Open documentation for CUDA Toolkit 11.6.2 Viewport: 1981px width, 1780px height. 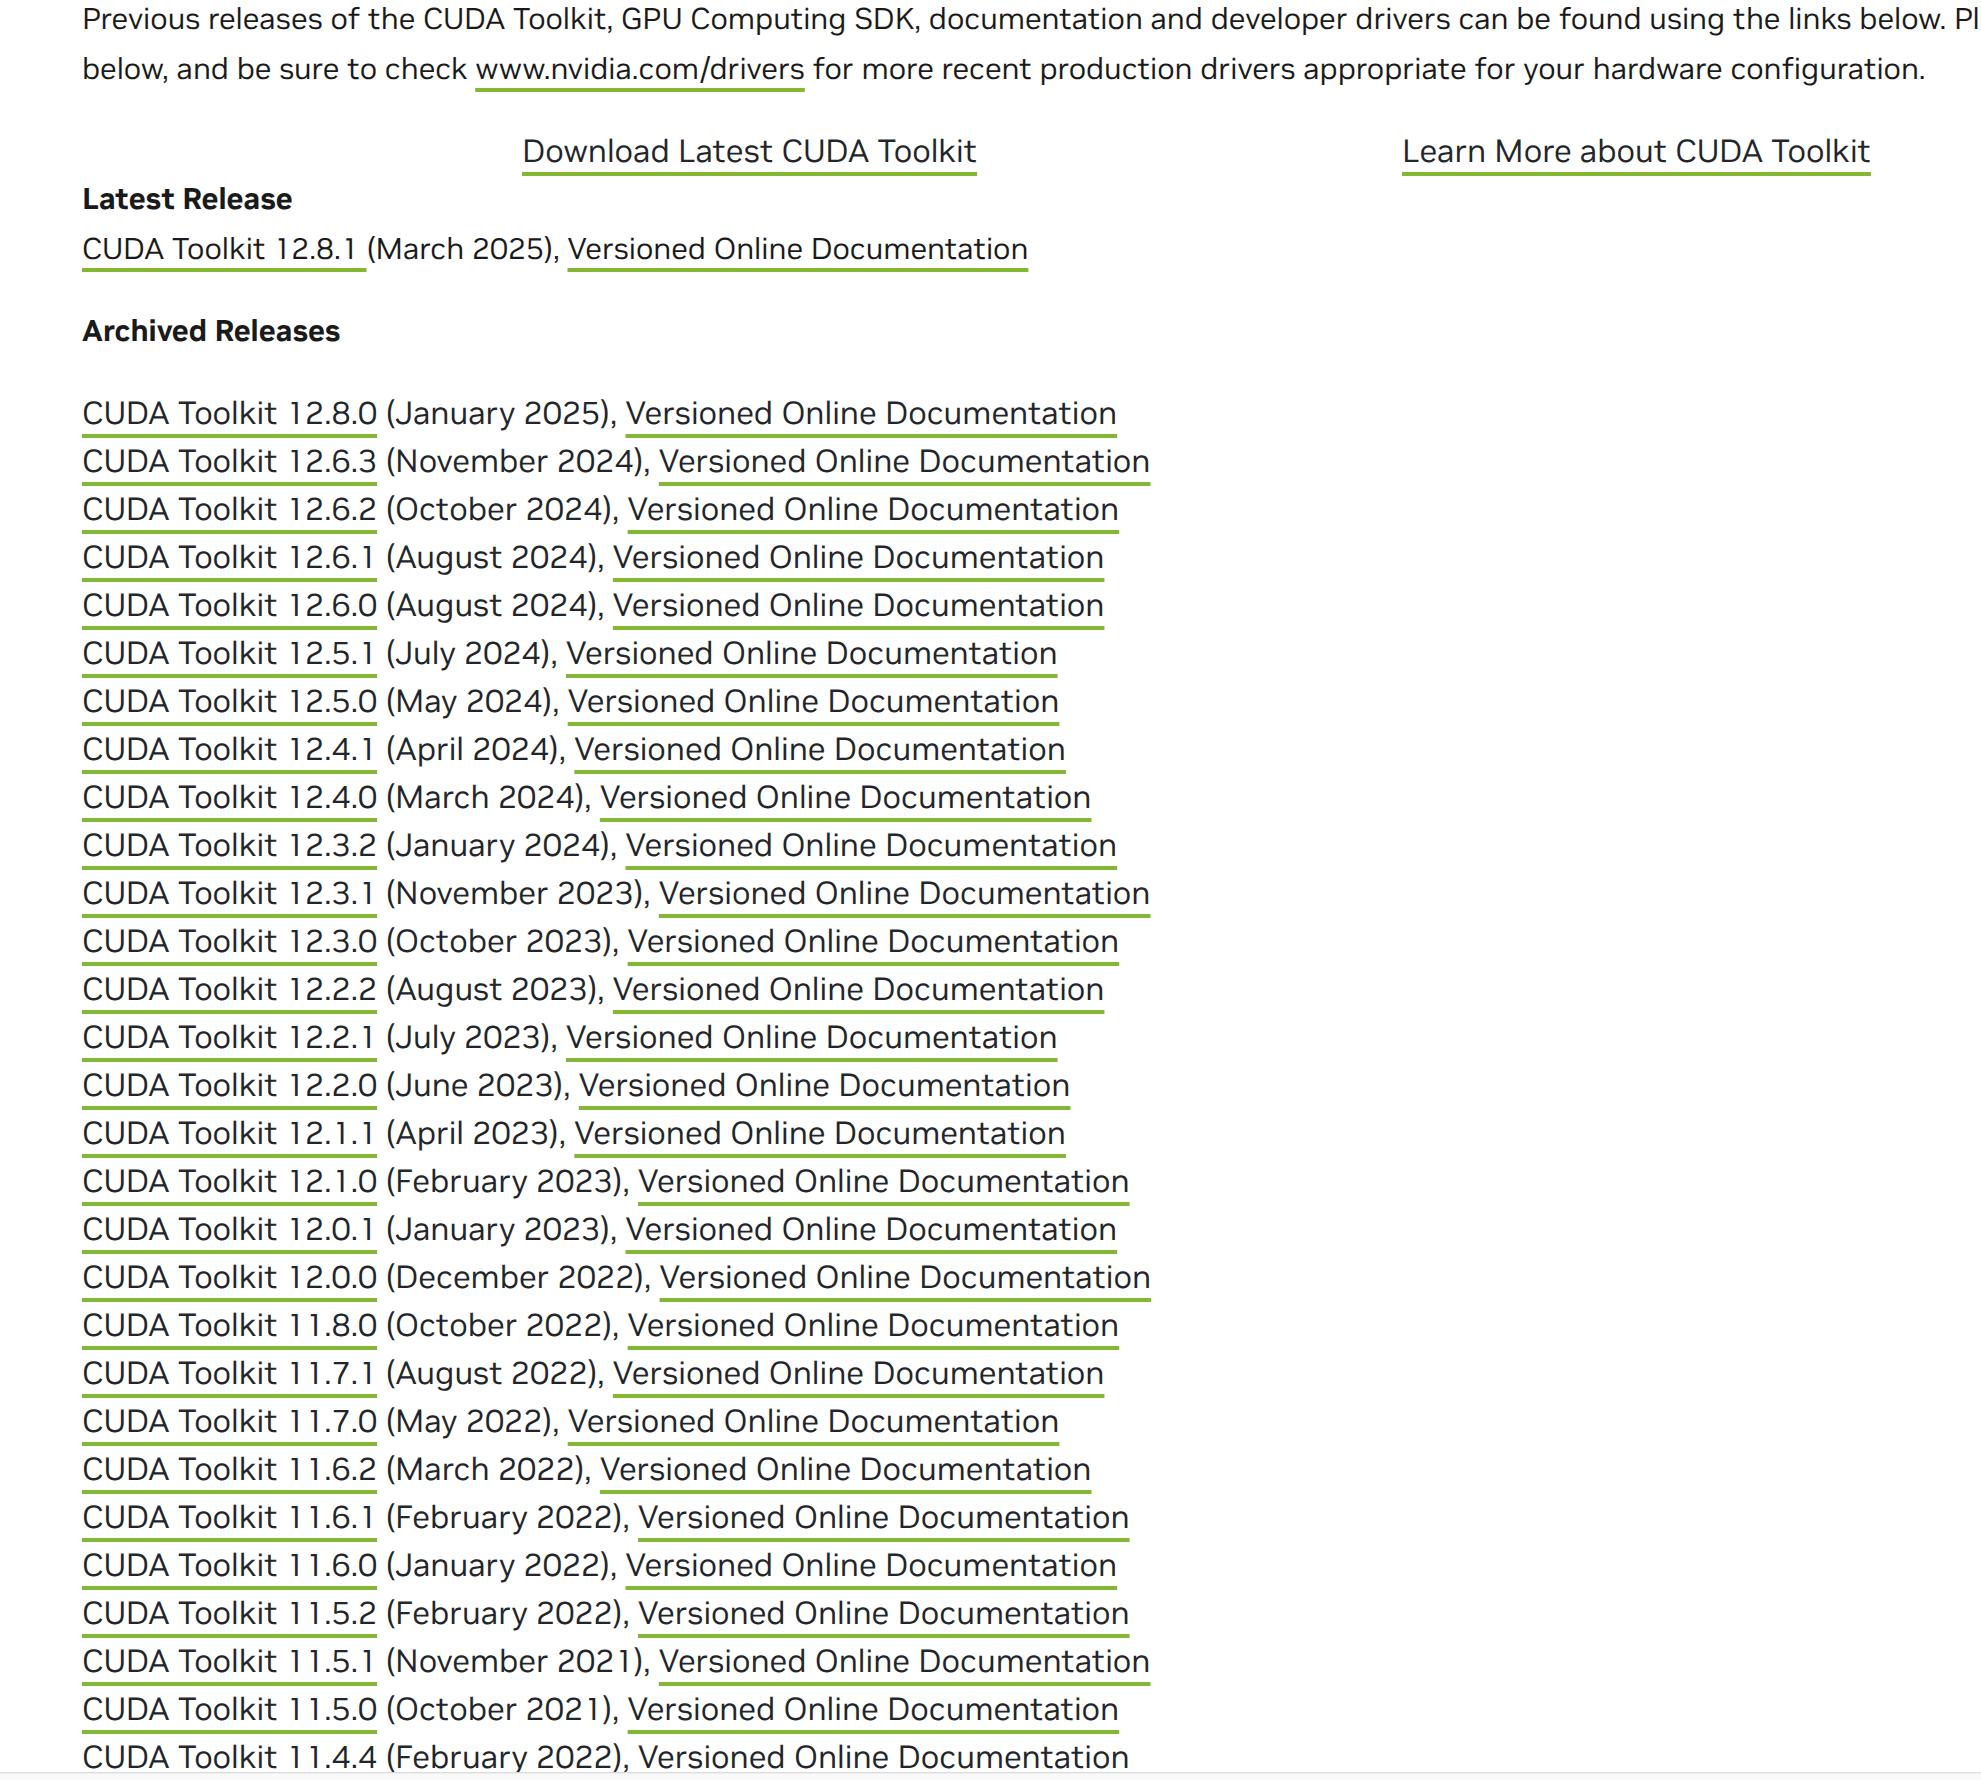(844, 1469)
